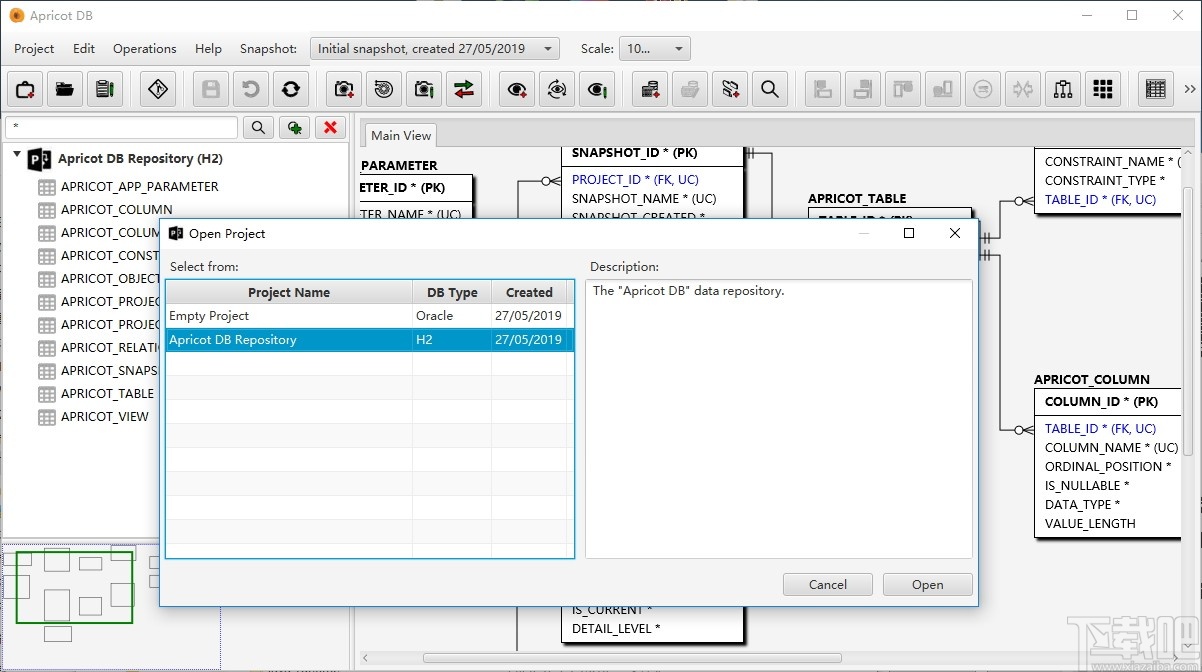
Task: Collapse the Apricot DB Repository tree node
Action: 17,156
